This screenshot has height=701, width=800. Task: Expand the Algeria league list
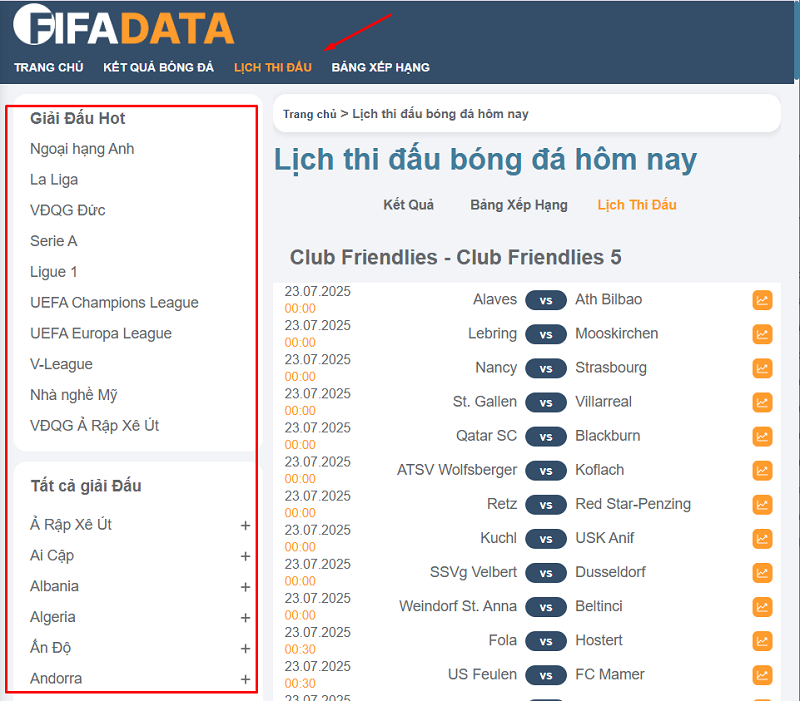point(245,618)
